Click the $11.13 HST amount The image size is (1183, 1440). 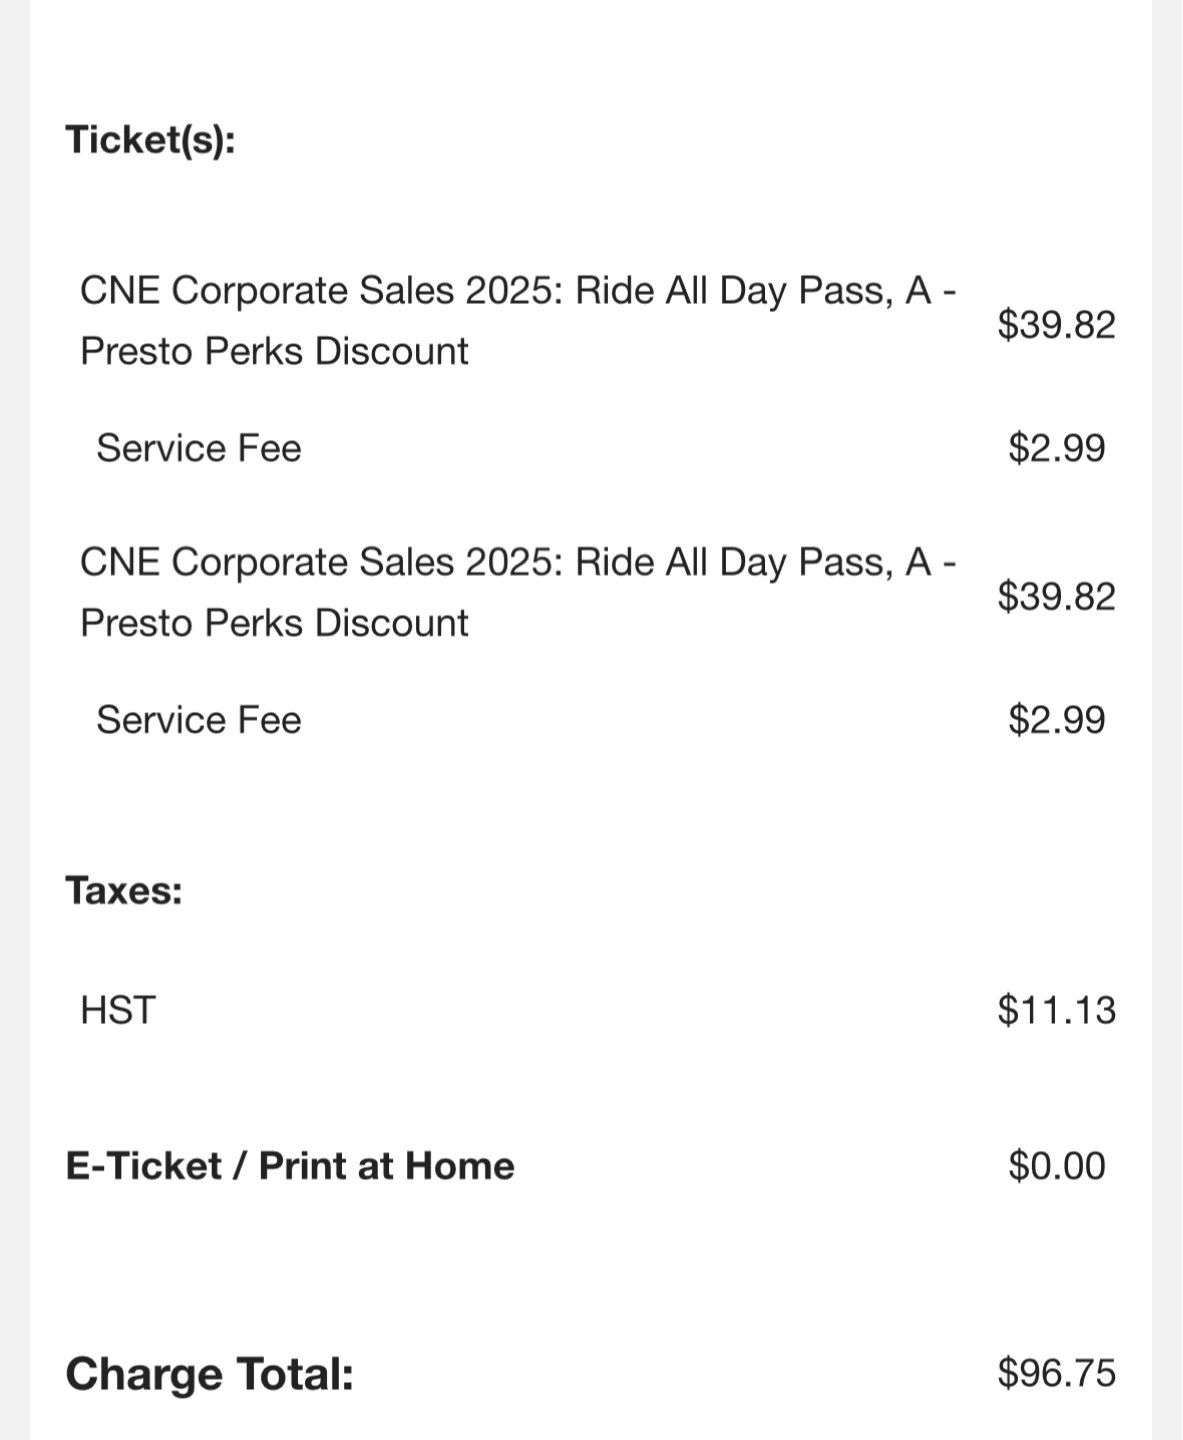[x=1056, y=1010]
